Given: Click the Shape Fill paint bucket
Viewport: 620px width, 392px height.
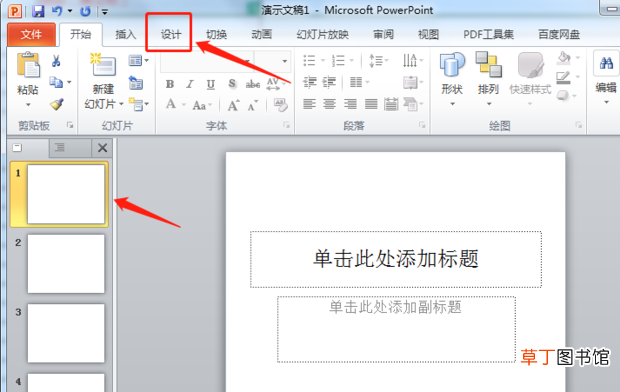Looking at the screenshot, I should [x=564, y=58].
